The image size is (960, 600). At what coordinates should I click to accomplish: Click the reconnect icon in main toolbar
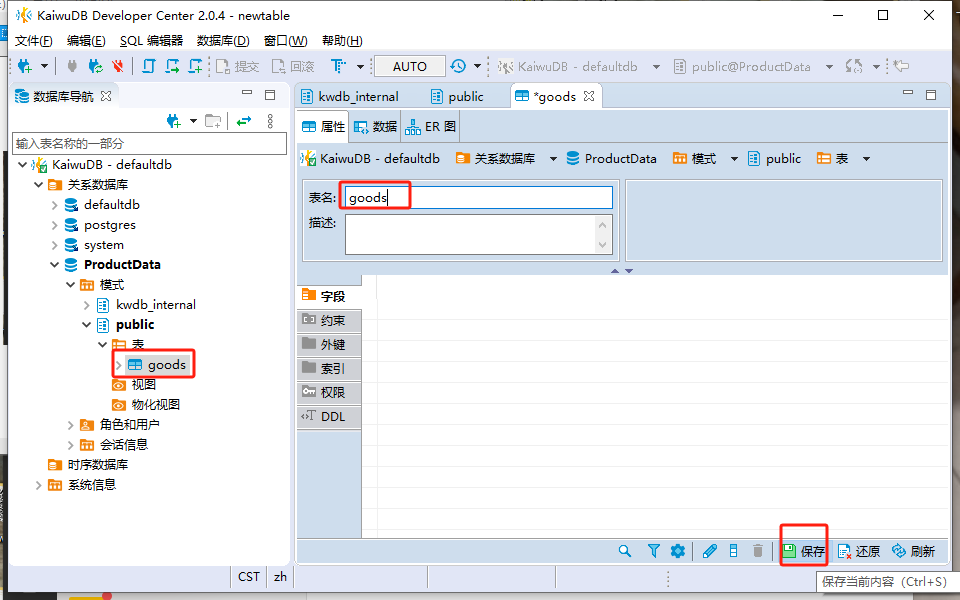pos(96,66)
